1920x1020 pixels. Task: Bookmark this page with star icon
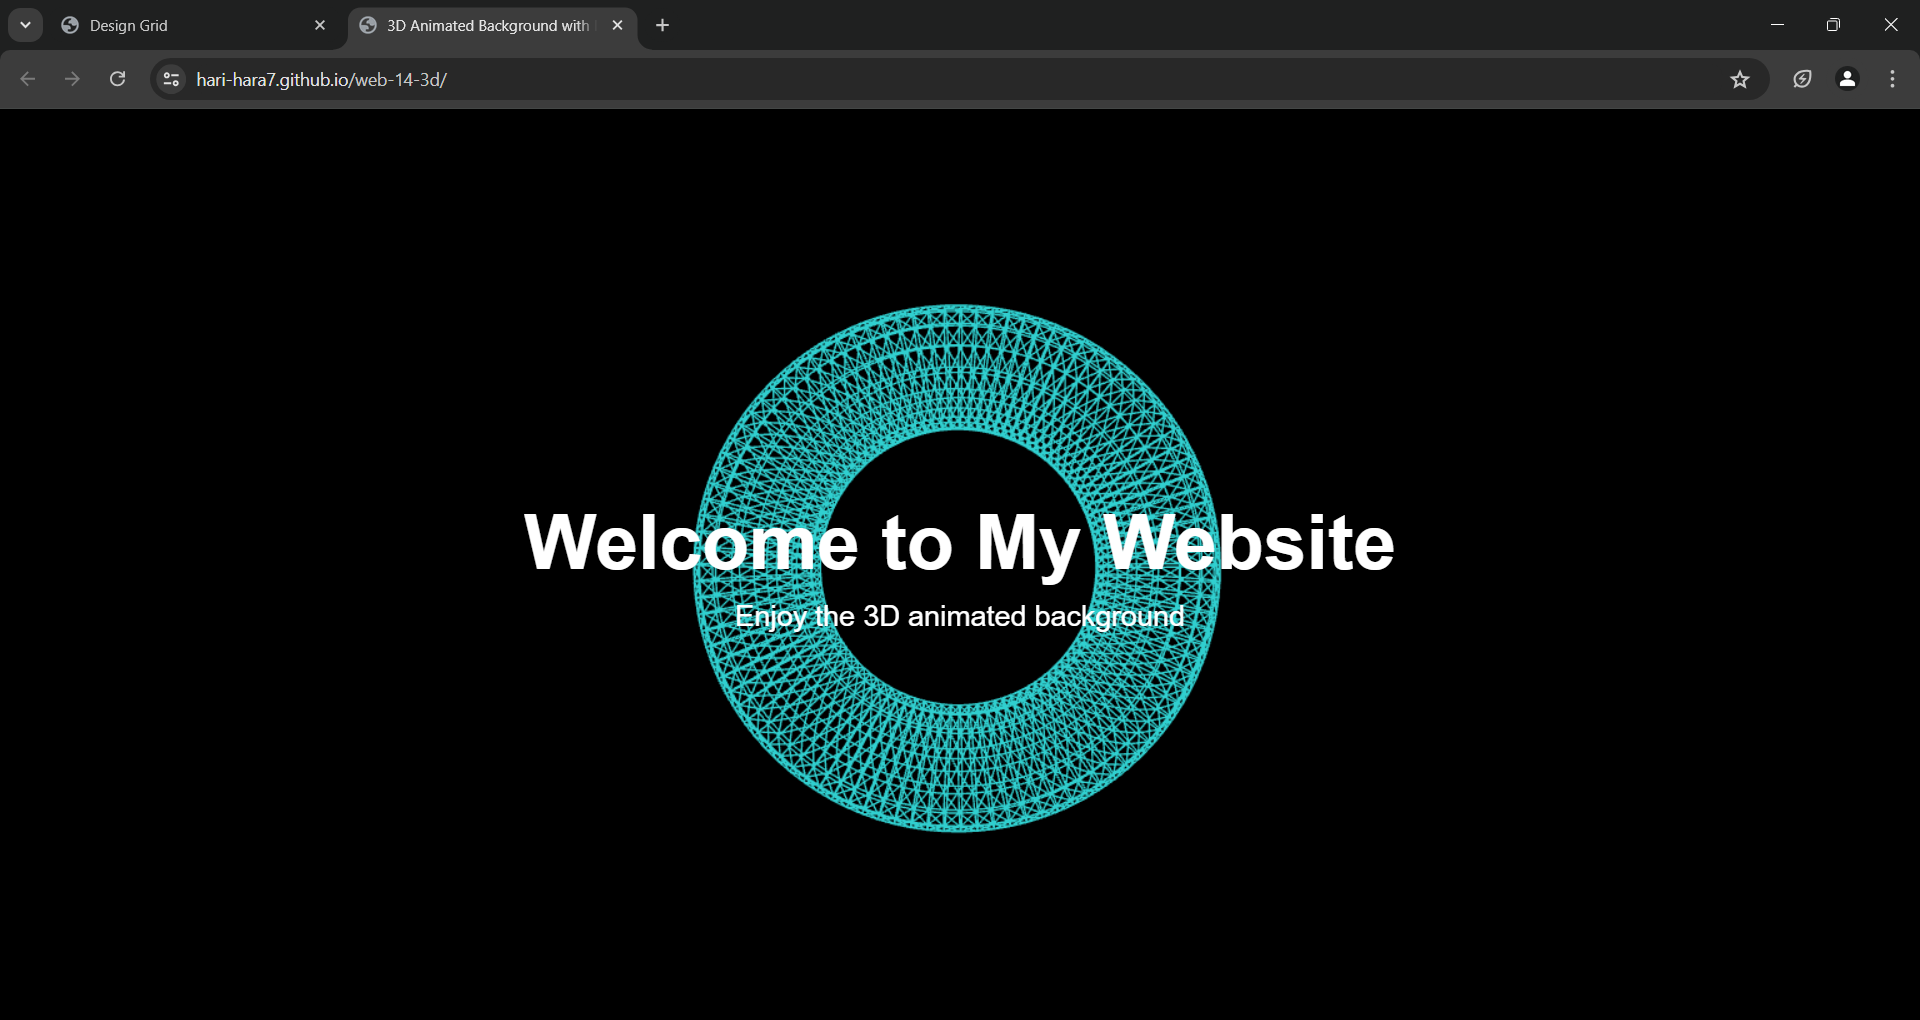click(1740, 79)
